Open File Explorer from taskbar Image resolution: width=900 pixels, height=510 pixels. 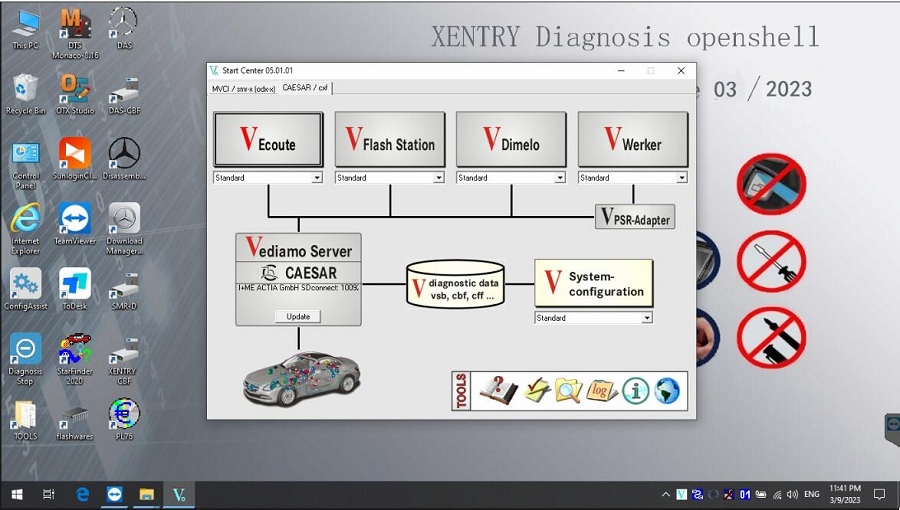[147, 495]
